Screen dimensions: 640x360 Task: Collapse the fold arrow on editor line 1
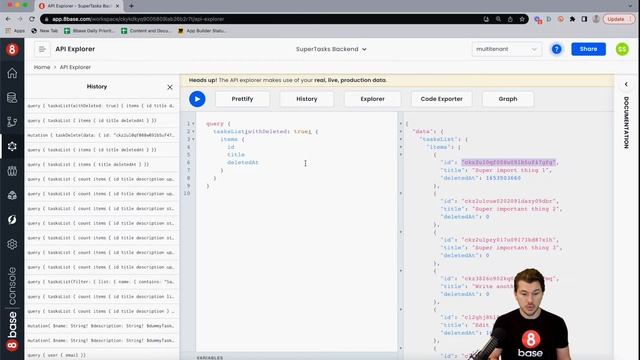click(193, 124)
